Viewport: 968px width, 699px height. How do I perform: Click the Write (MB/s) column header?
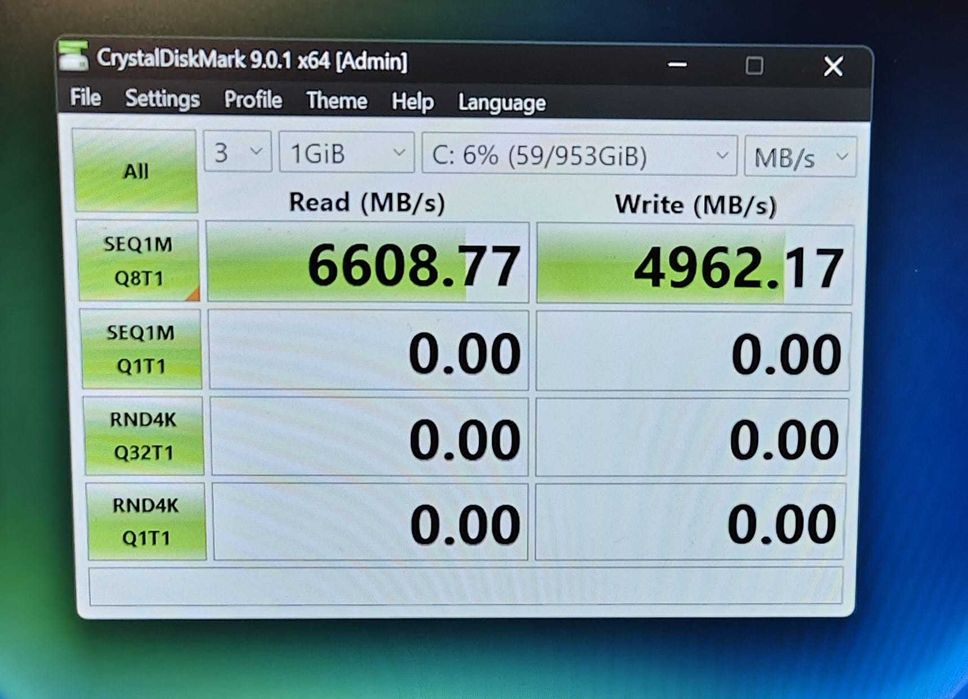coord(695,204)
